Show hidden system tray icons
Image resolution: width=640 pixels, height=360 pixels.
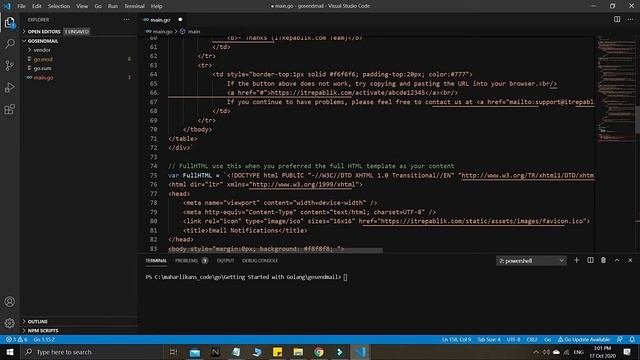tap(536, 352)
